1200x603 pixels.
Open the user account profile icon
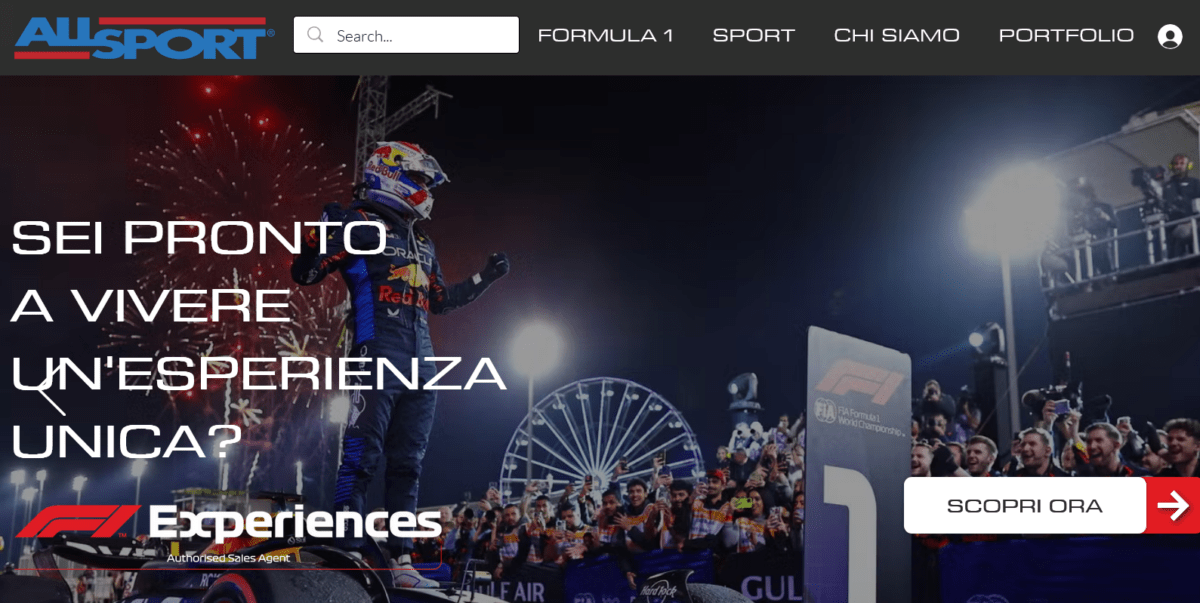pos(1169,36)
